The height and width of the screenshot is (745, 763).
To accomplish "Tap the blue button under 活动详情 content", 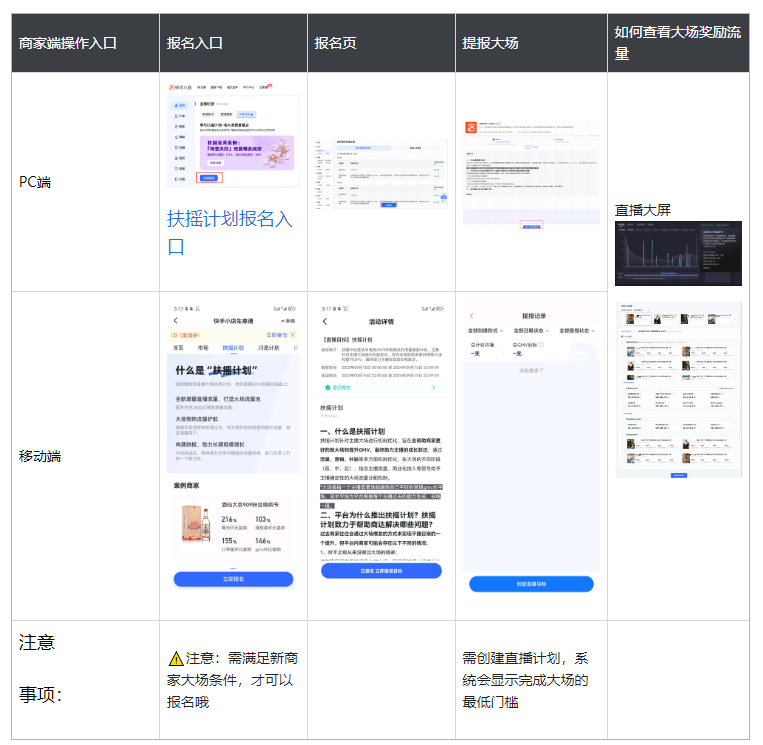I will (381, 571).
